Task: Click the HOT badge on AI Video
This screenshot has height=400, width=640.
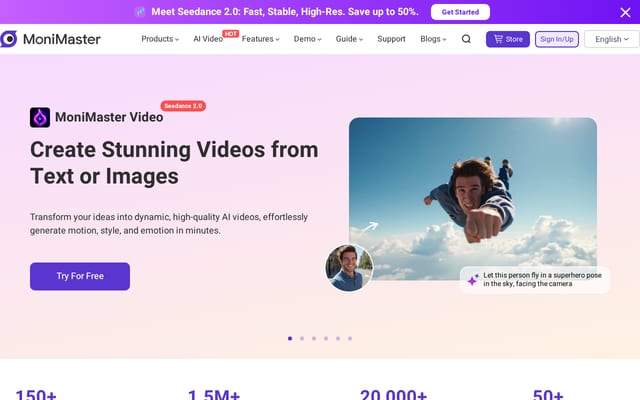Action: pos(231,34)
